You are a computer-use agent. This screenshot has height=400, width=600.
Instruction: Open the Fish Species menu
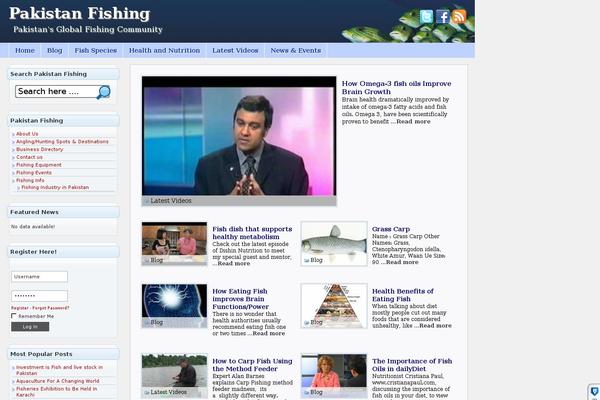(96, 51)
